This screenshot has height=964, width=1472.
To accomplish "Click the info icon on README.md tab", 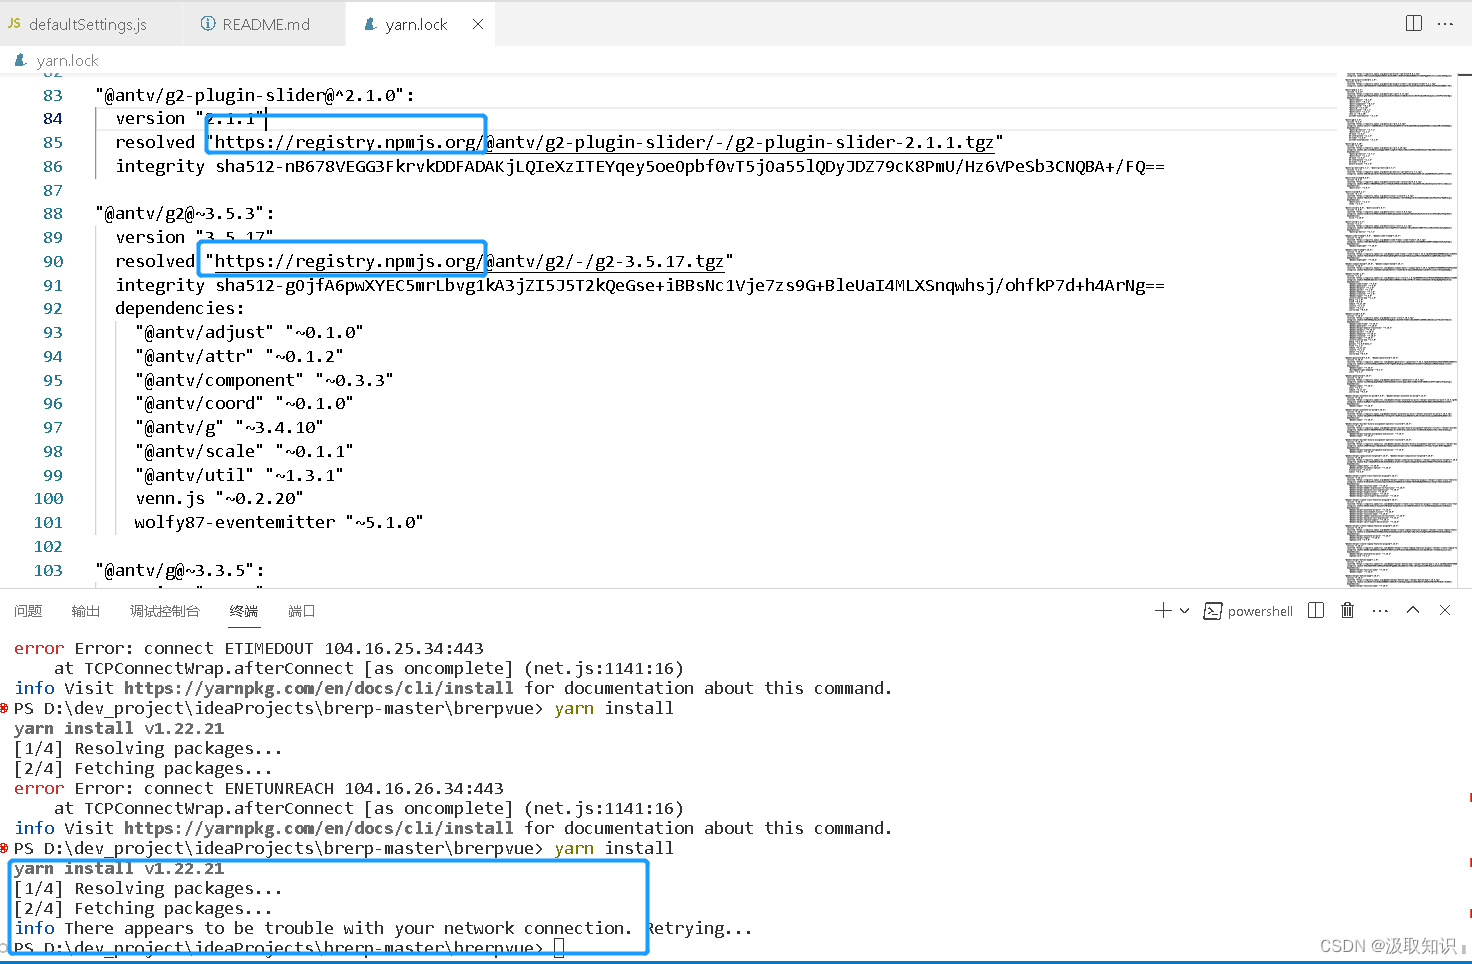I will (x=208, y=23).
